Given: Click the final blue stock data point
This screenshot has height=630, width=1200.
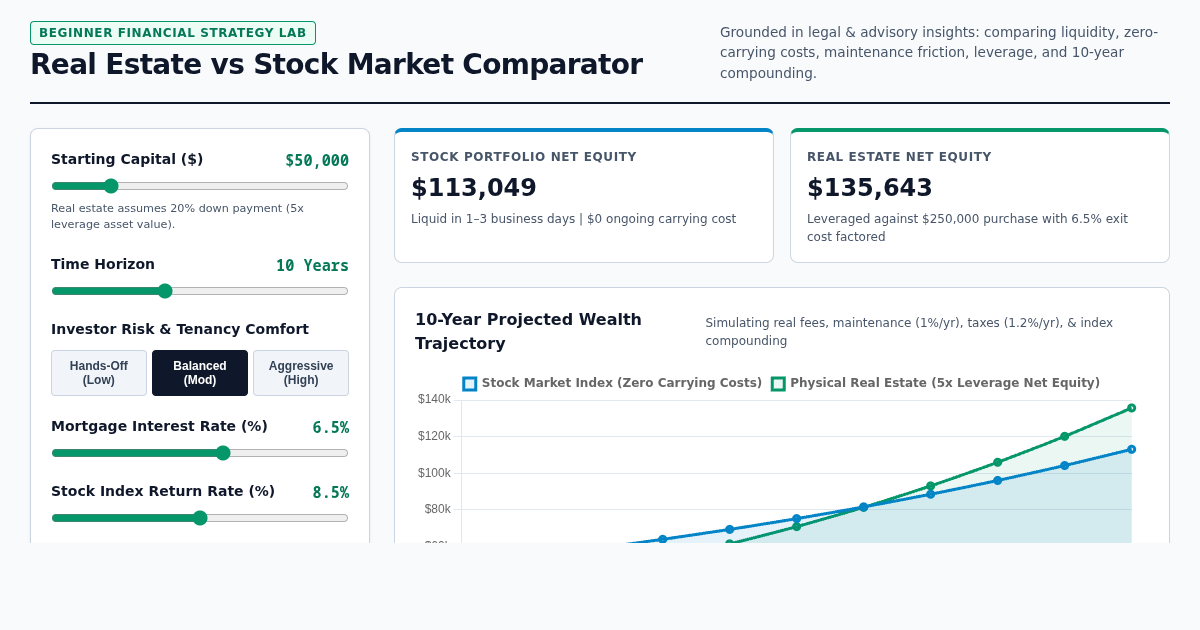Looking at the screenshot, I should [1132, 449].
